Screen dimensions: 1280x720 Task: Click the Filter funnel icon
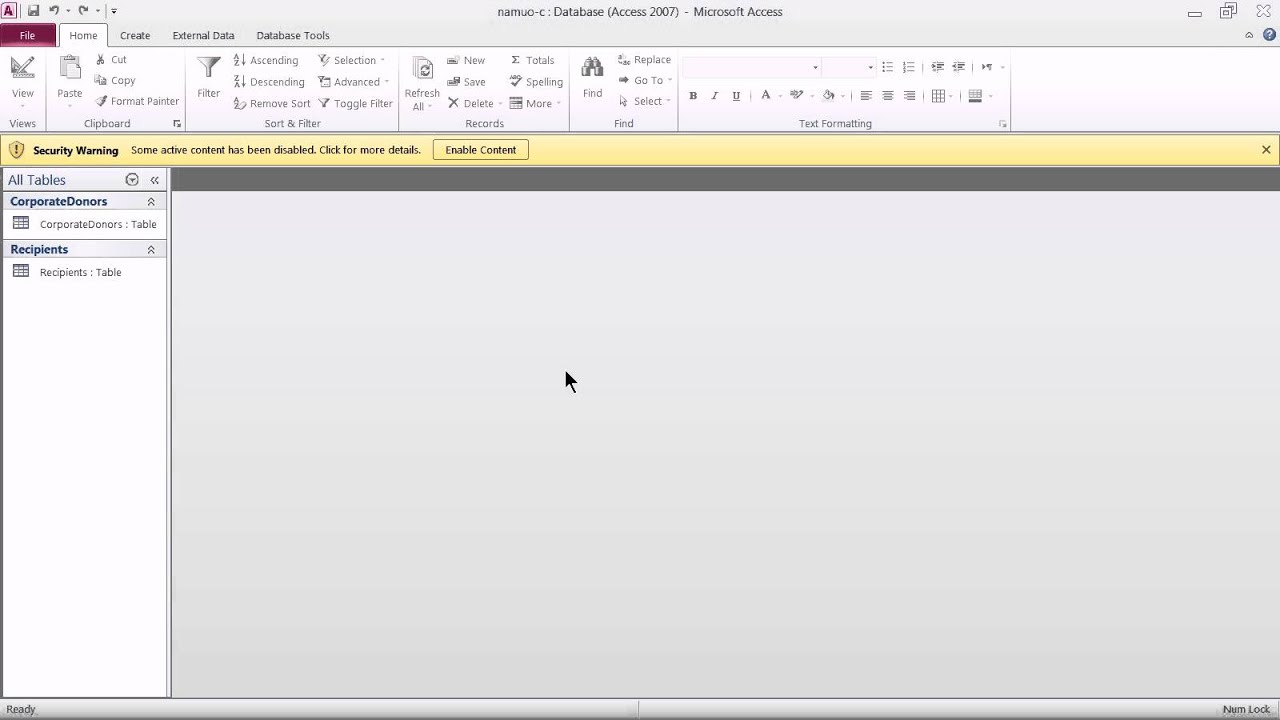click(208, 68)
